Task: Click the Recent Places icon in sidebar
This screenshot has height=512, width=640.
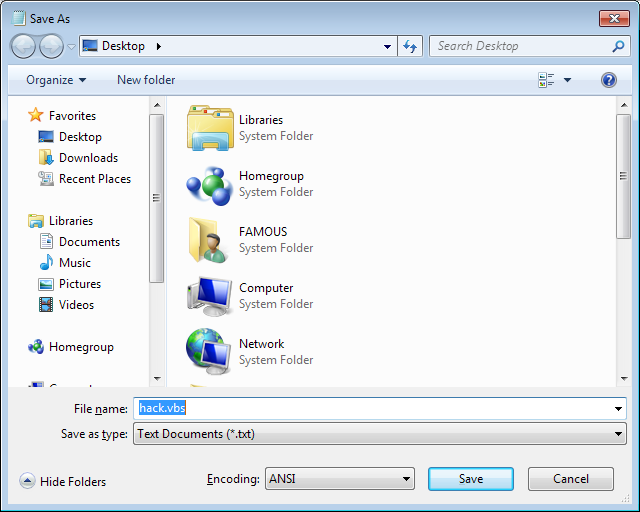Action: [x=46, y=178]
